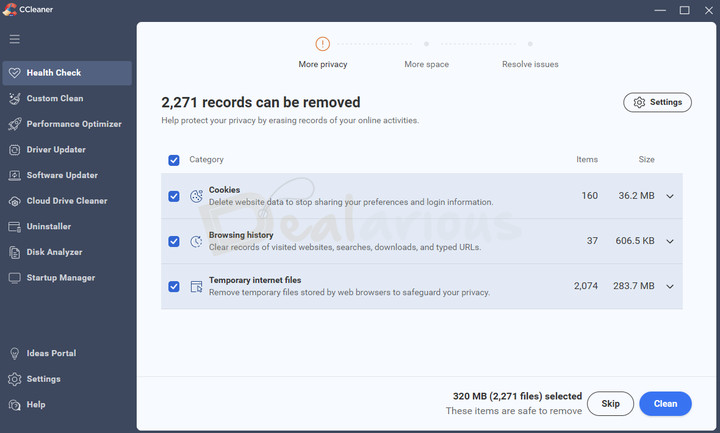Image resolution: width=720 pixels, height=433 pixels.
Task: Open Custom Clean broom icon
Action: pos(14,99)
